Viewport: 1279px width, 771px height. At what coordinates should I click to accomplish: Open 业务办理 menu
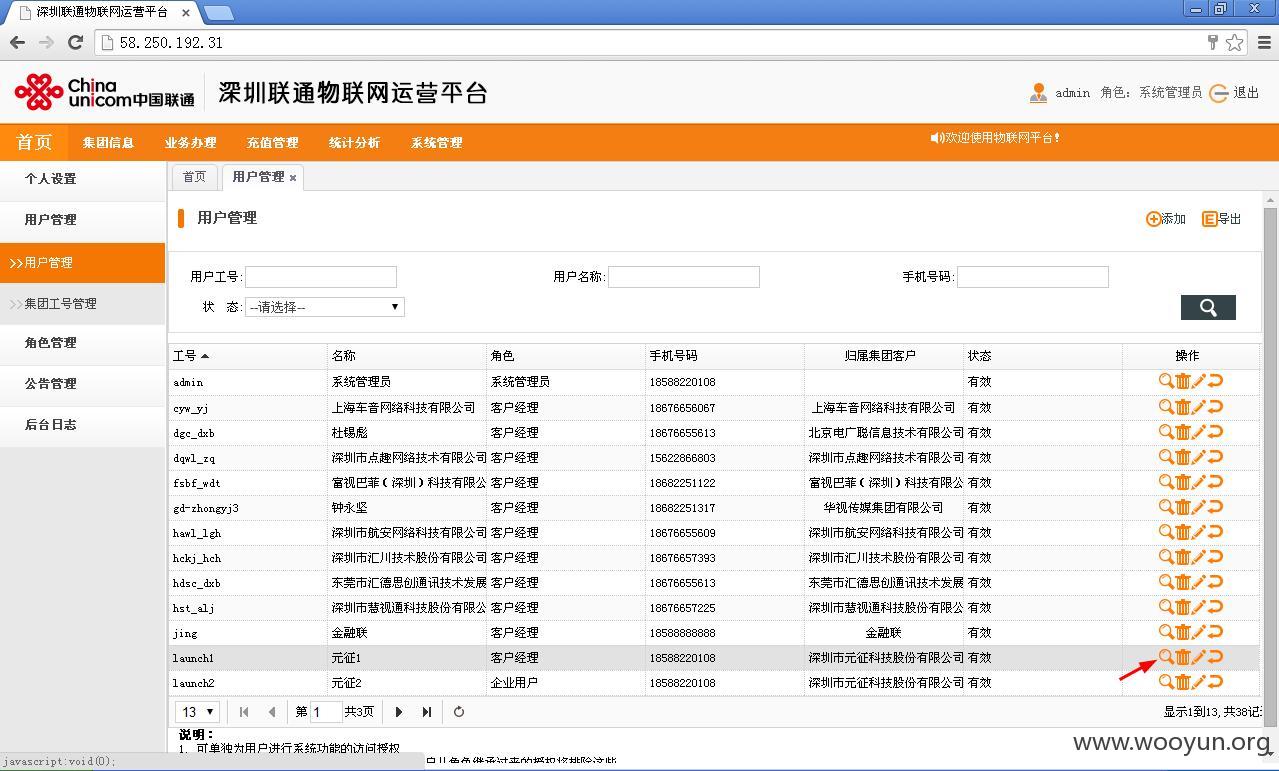coord(190,142)
